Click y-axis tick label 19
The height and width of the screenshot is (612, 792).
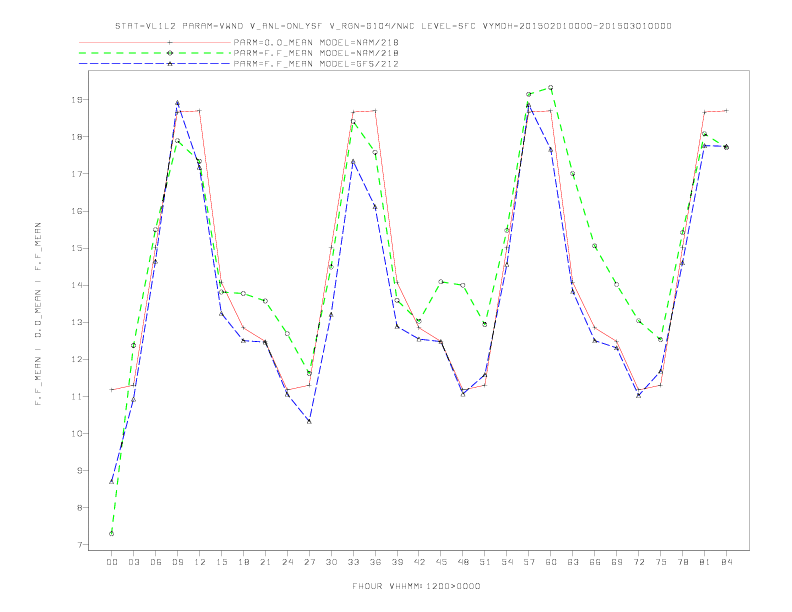[x=77, y=99]
